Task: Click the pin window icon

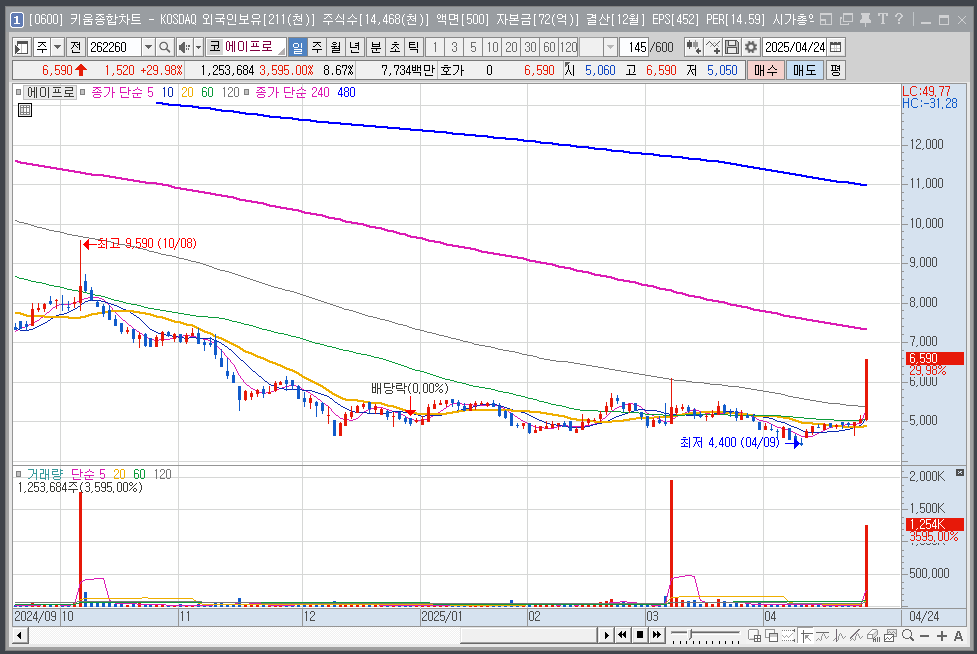Action: pyautogui.click(x=865, y=19)
